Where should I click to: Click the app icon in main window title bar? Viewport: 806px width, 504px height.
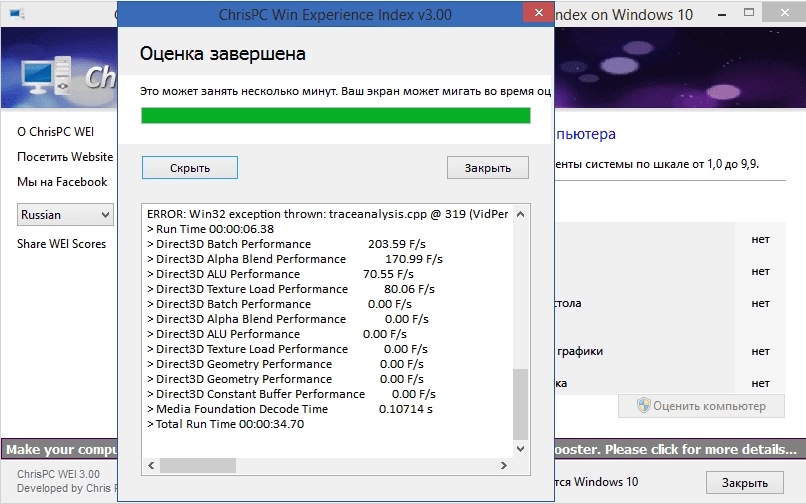(17, 13)
